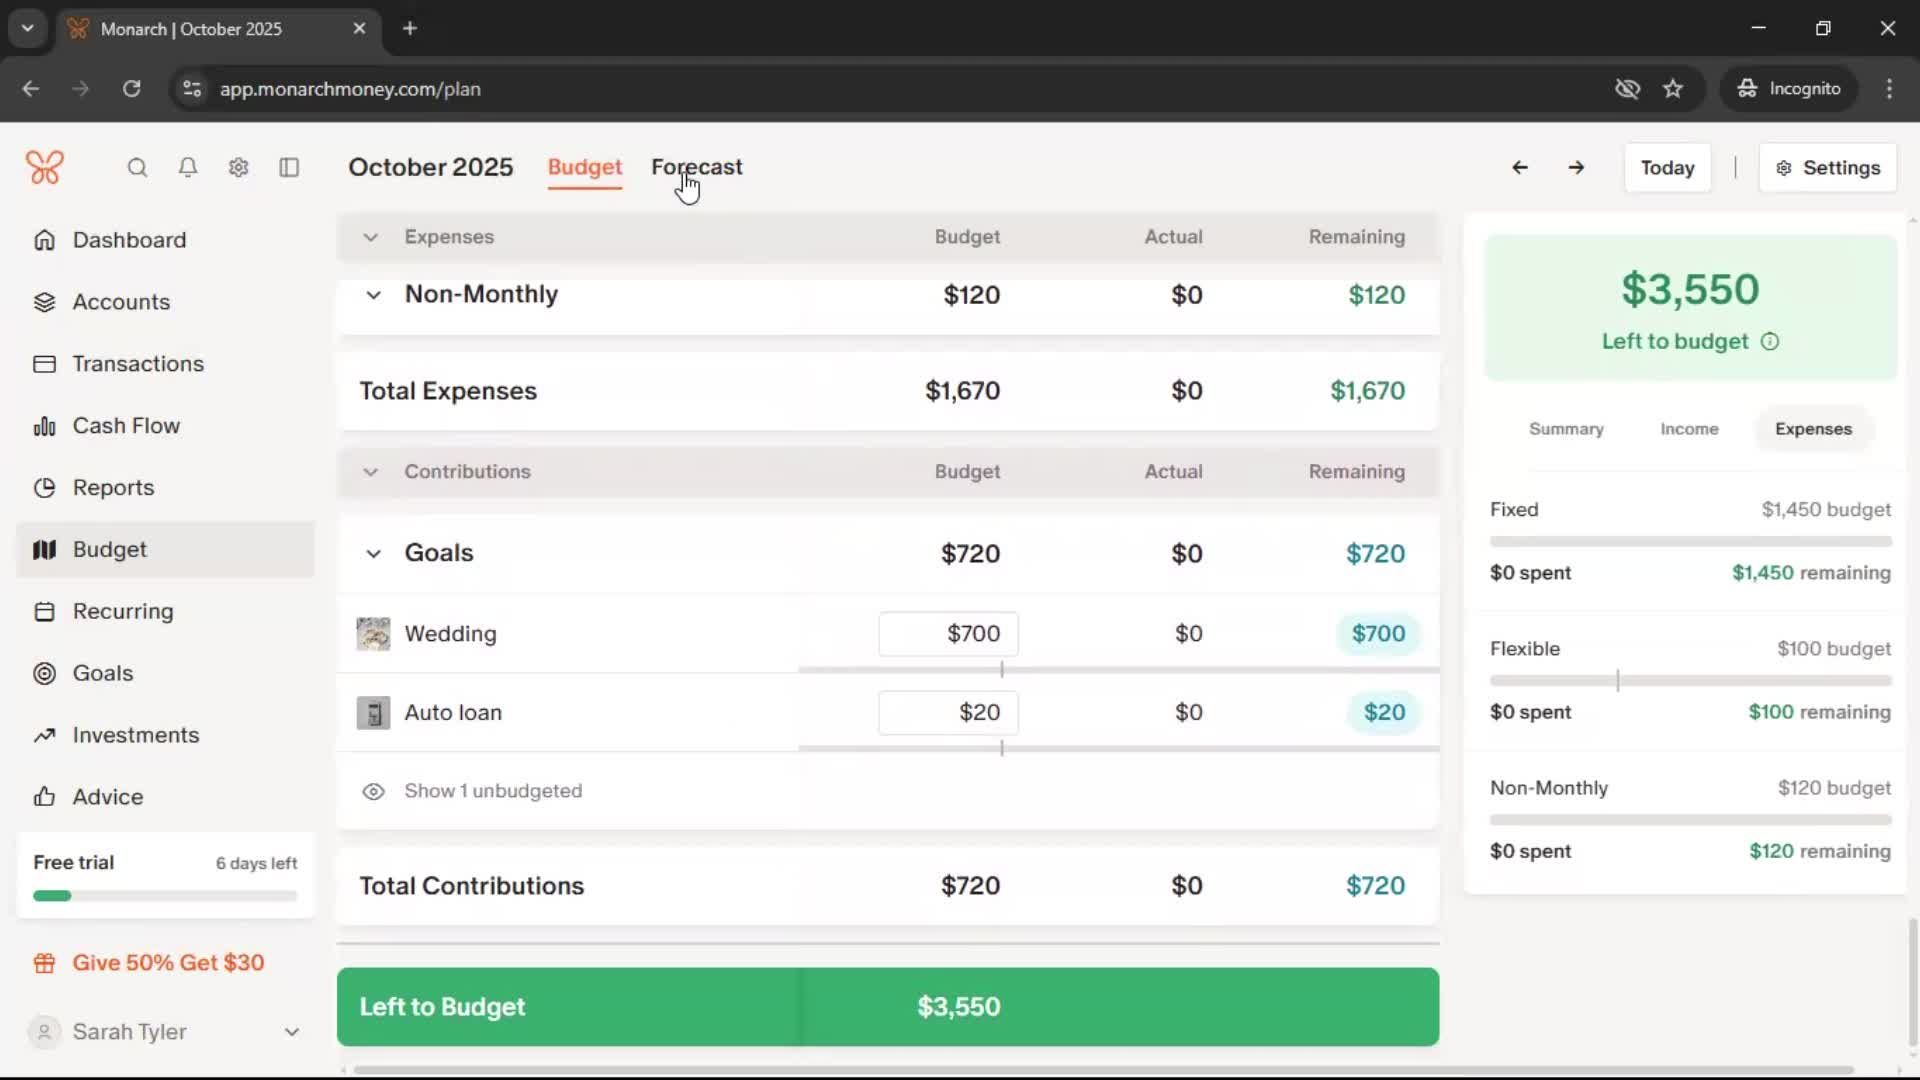Click the Today button
The height and width of the screenshot is (1080, 1920).
point(1667,168)
